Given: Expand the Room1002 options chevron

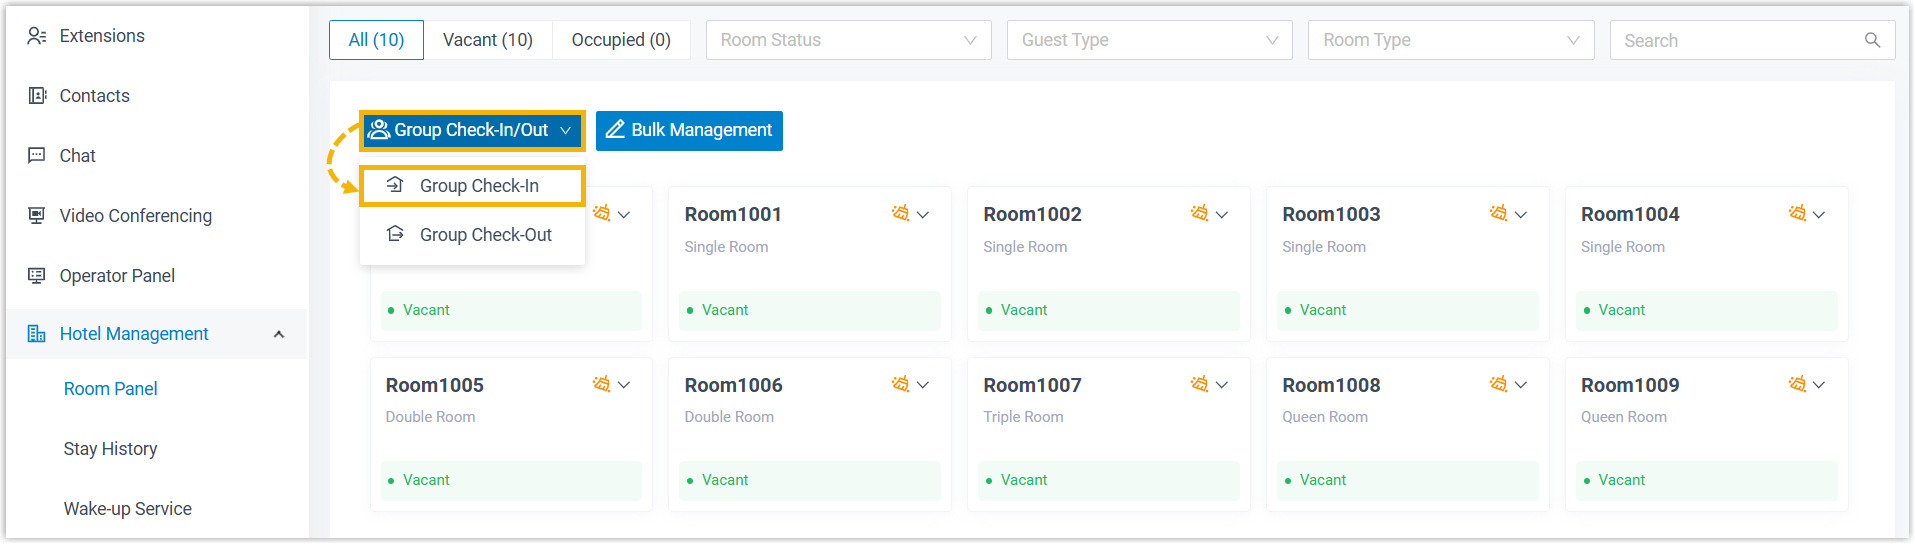Looking at the screenshot, I should click(1222, 215).
